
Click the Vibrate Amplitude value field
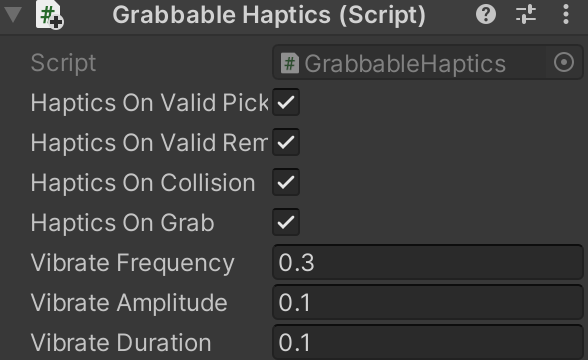(428, 302)
